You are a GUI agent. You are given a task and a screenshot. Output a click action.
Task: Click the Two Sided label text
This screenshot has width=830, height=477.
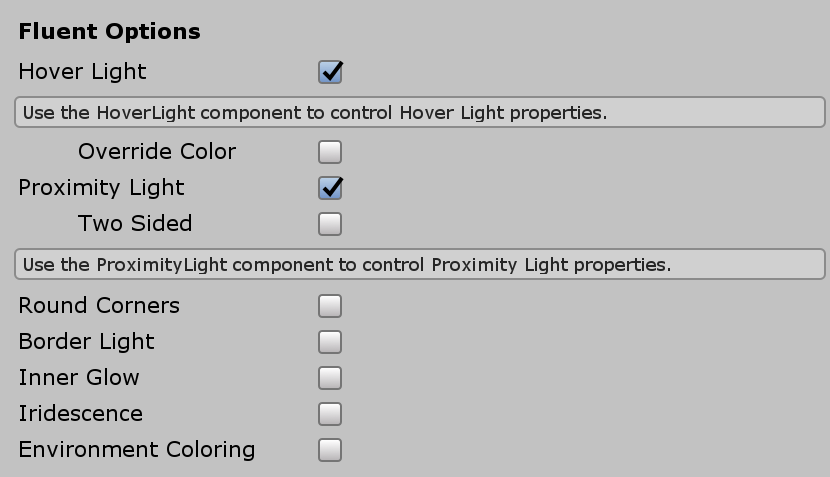pyautogui.click(x=135, y=224)
